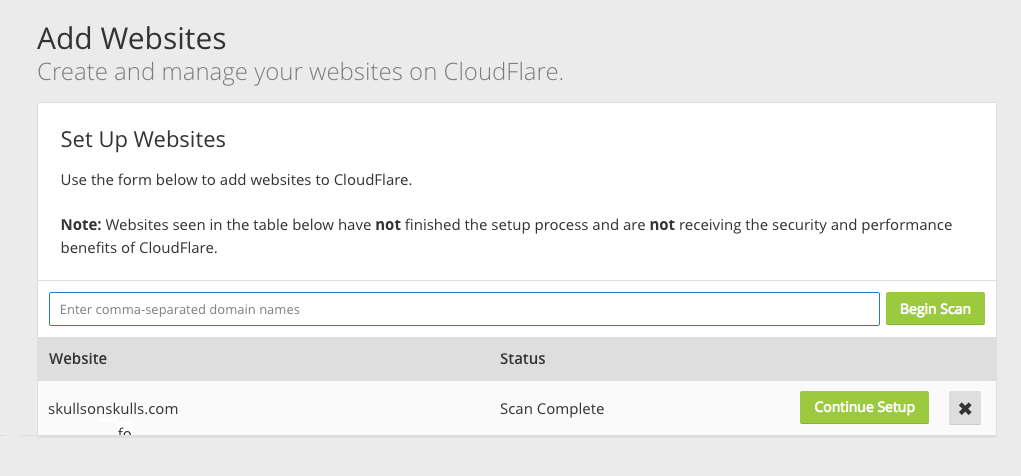Click the Add Websites page title
Viewport: 1021px width, 476px height.
pos(132,38)
